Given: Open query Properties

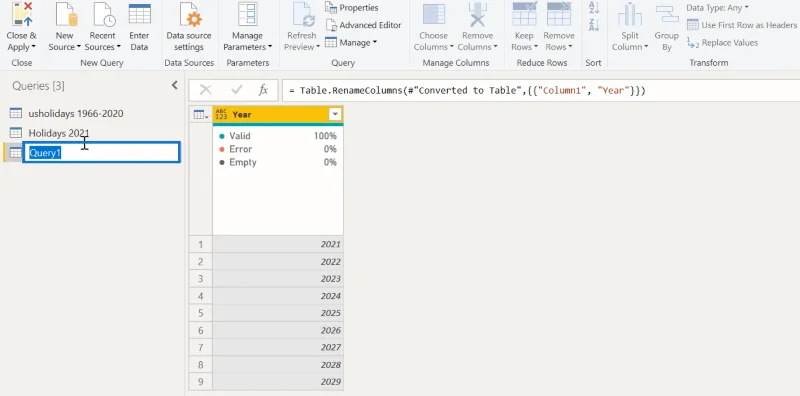Looking at the screenshot, I should [352, 8].
